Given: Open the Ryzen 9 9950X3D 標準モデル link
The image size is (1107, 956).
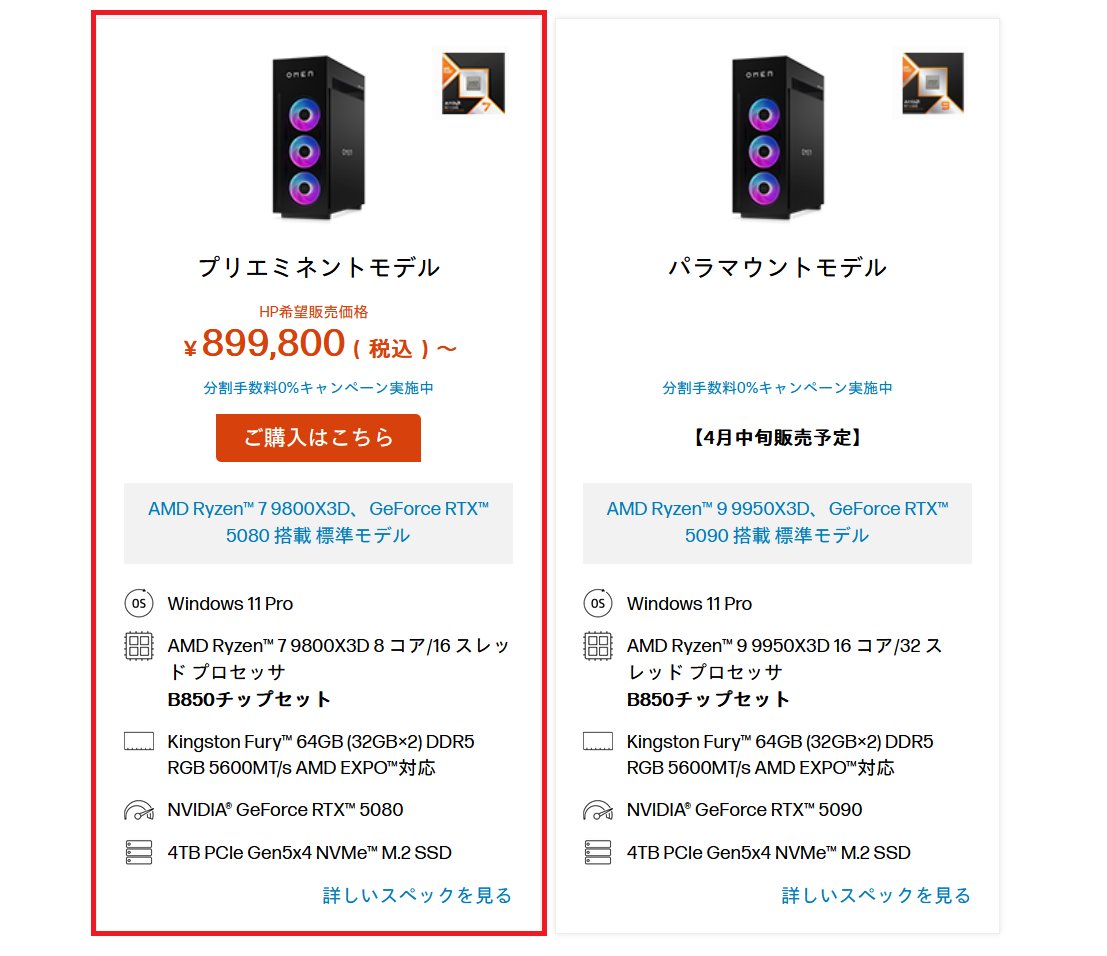Looking at the screenshot, I should tap(777, 522).
